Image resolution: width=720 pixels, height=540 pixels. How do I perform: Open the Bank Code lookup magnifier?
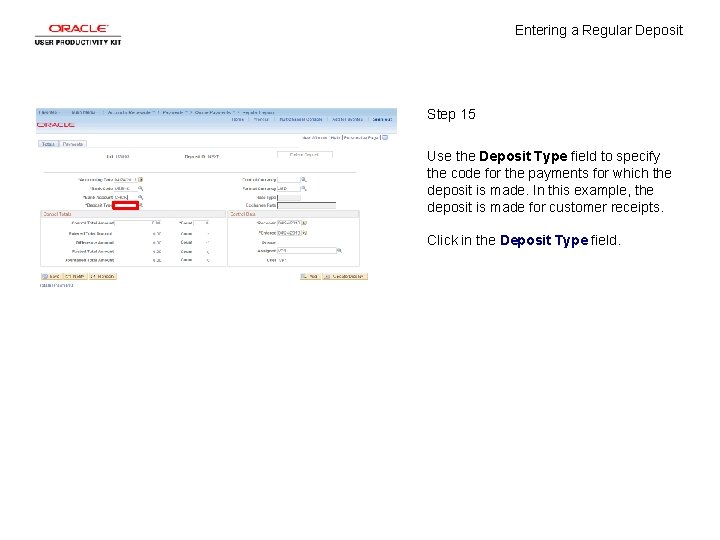[x=141, y=188]
